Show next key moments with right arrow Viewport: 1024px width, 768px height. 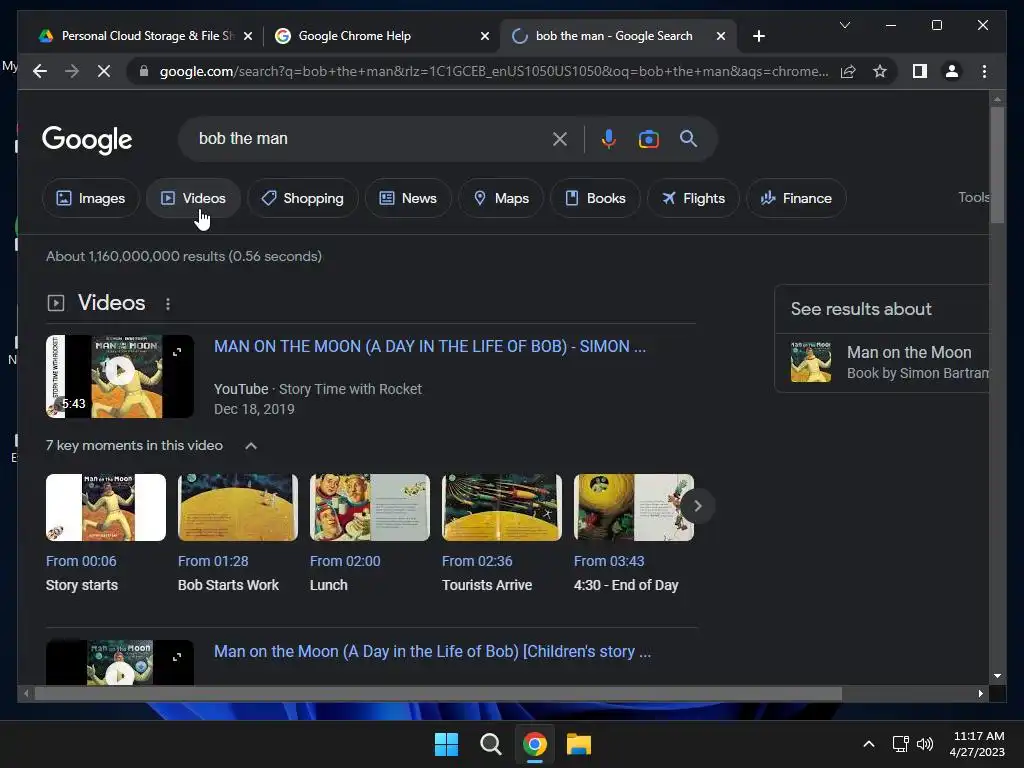(697, 505)
